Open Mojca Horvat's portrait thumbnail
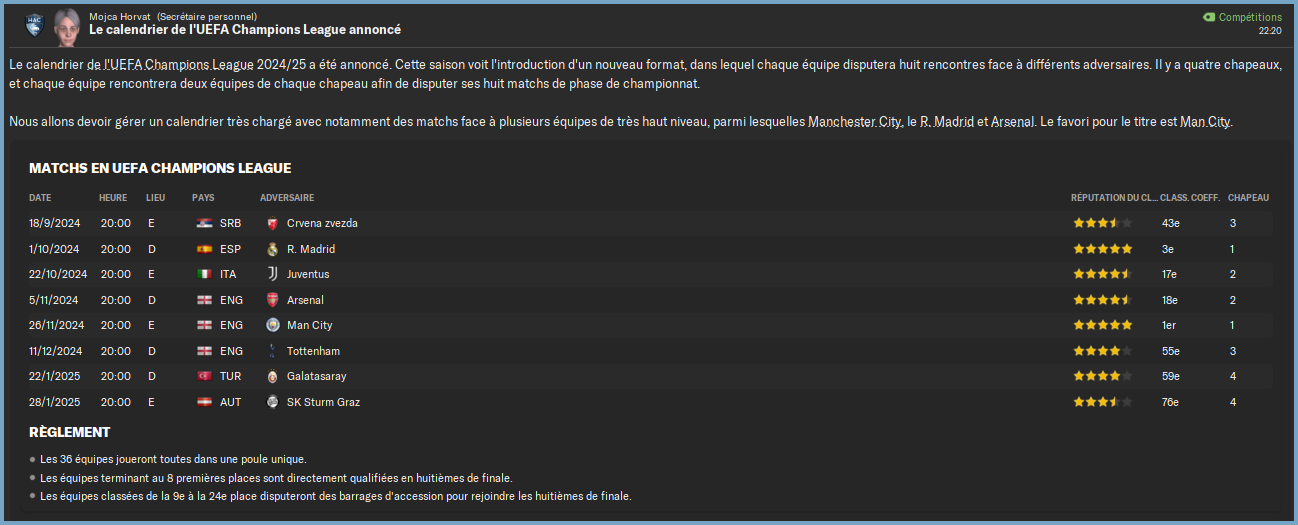This screenshot has width=1298, height=525. [x=67, y=23]
